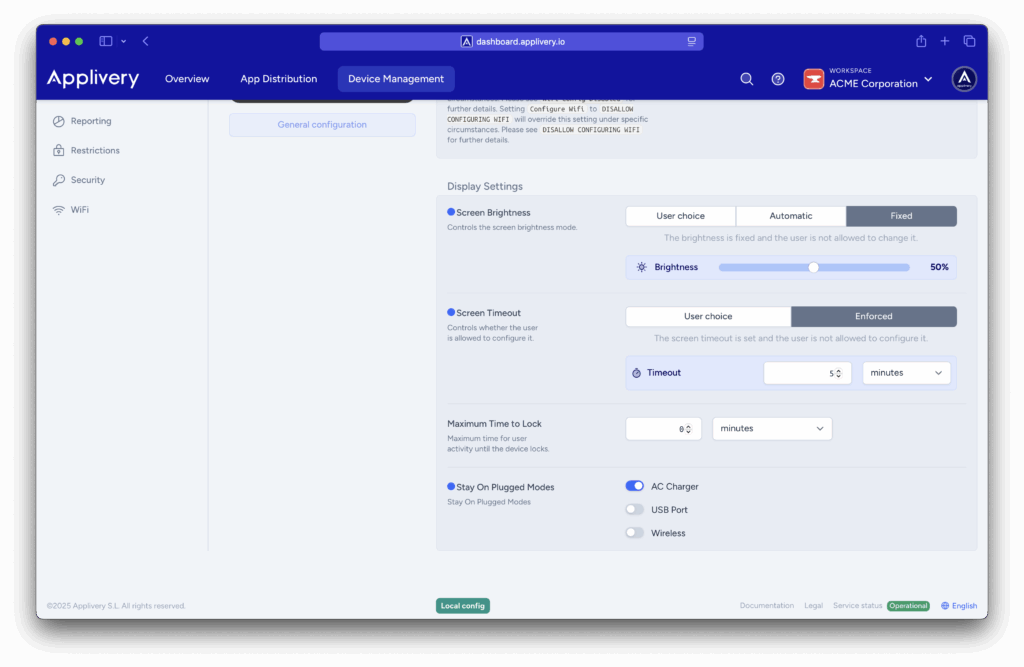1024x667 pixels.
Task: Open the help question mark icon
Action: click(778, 79)
